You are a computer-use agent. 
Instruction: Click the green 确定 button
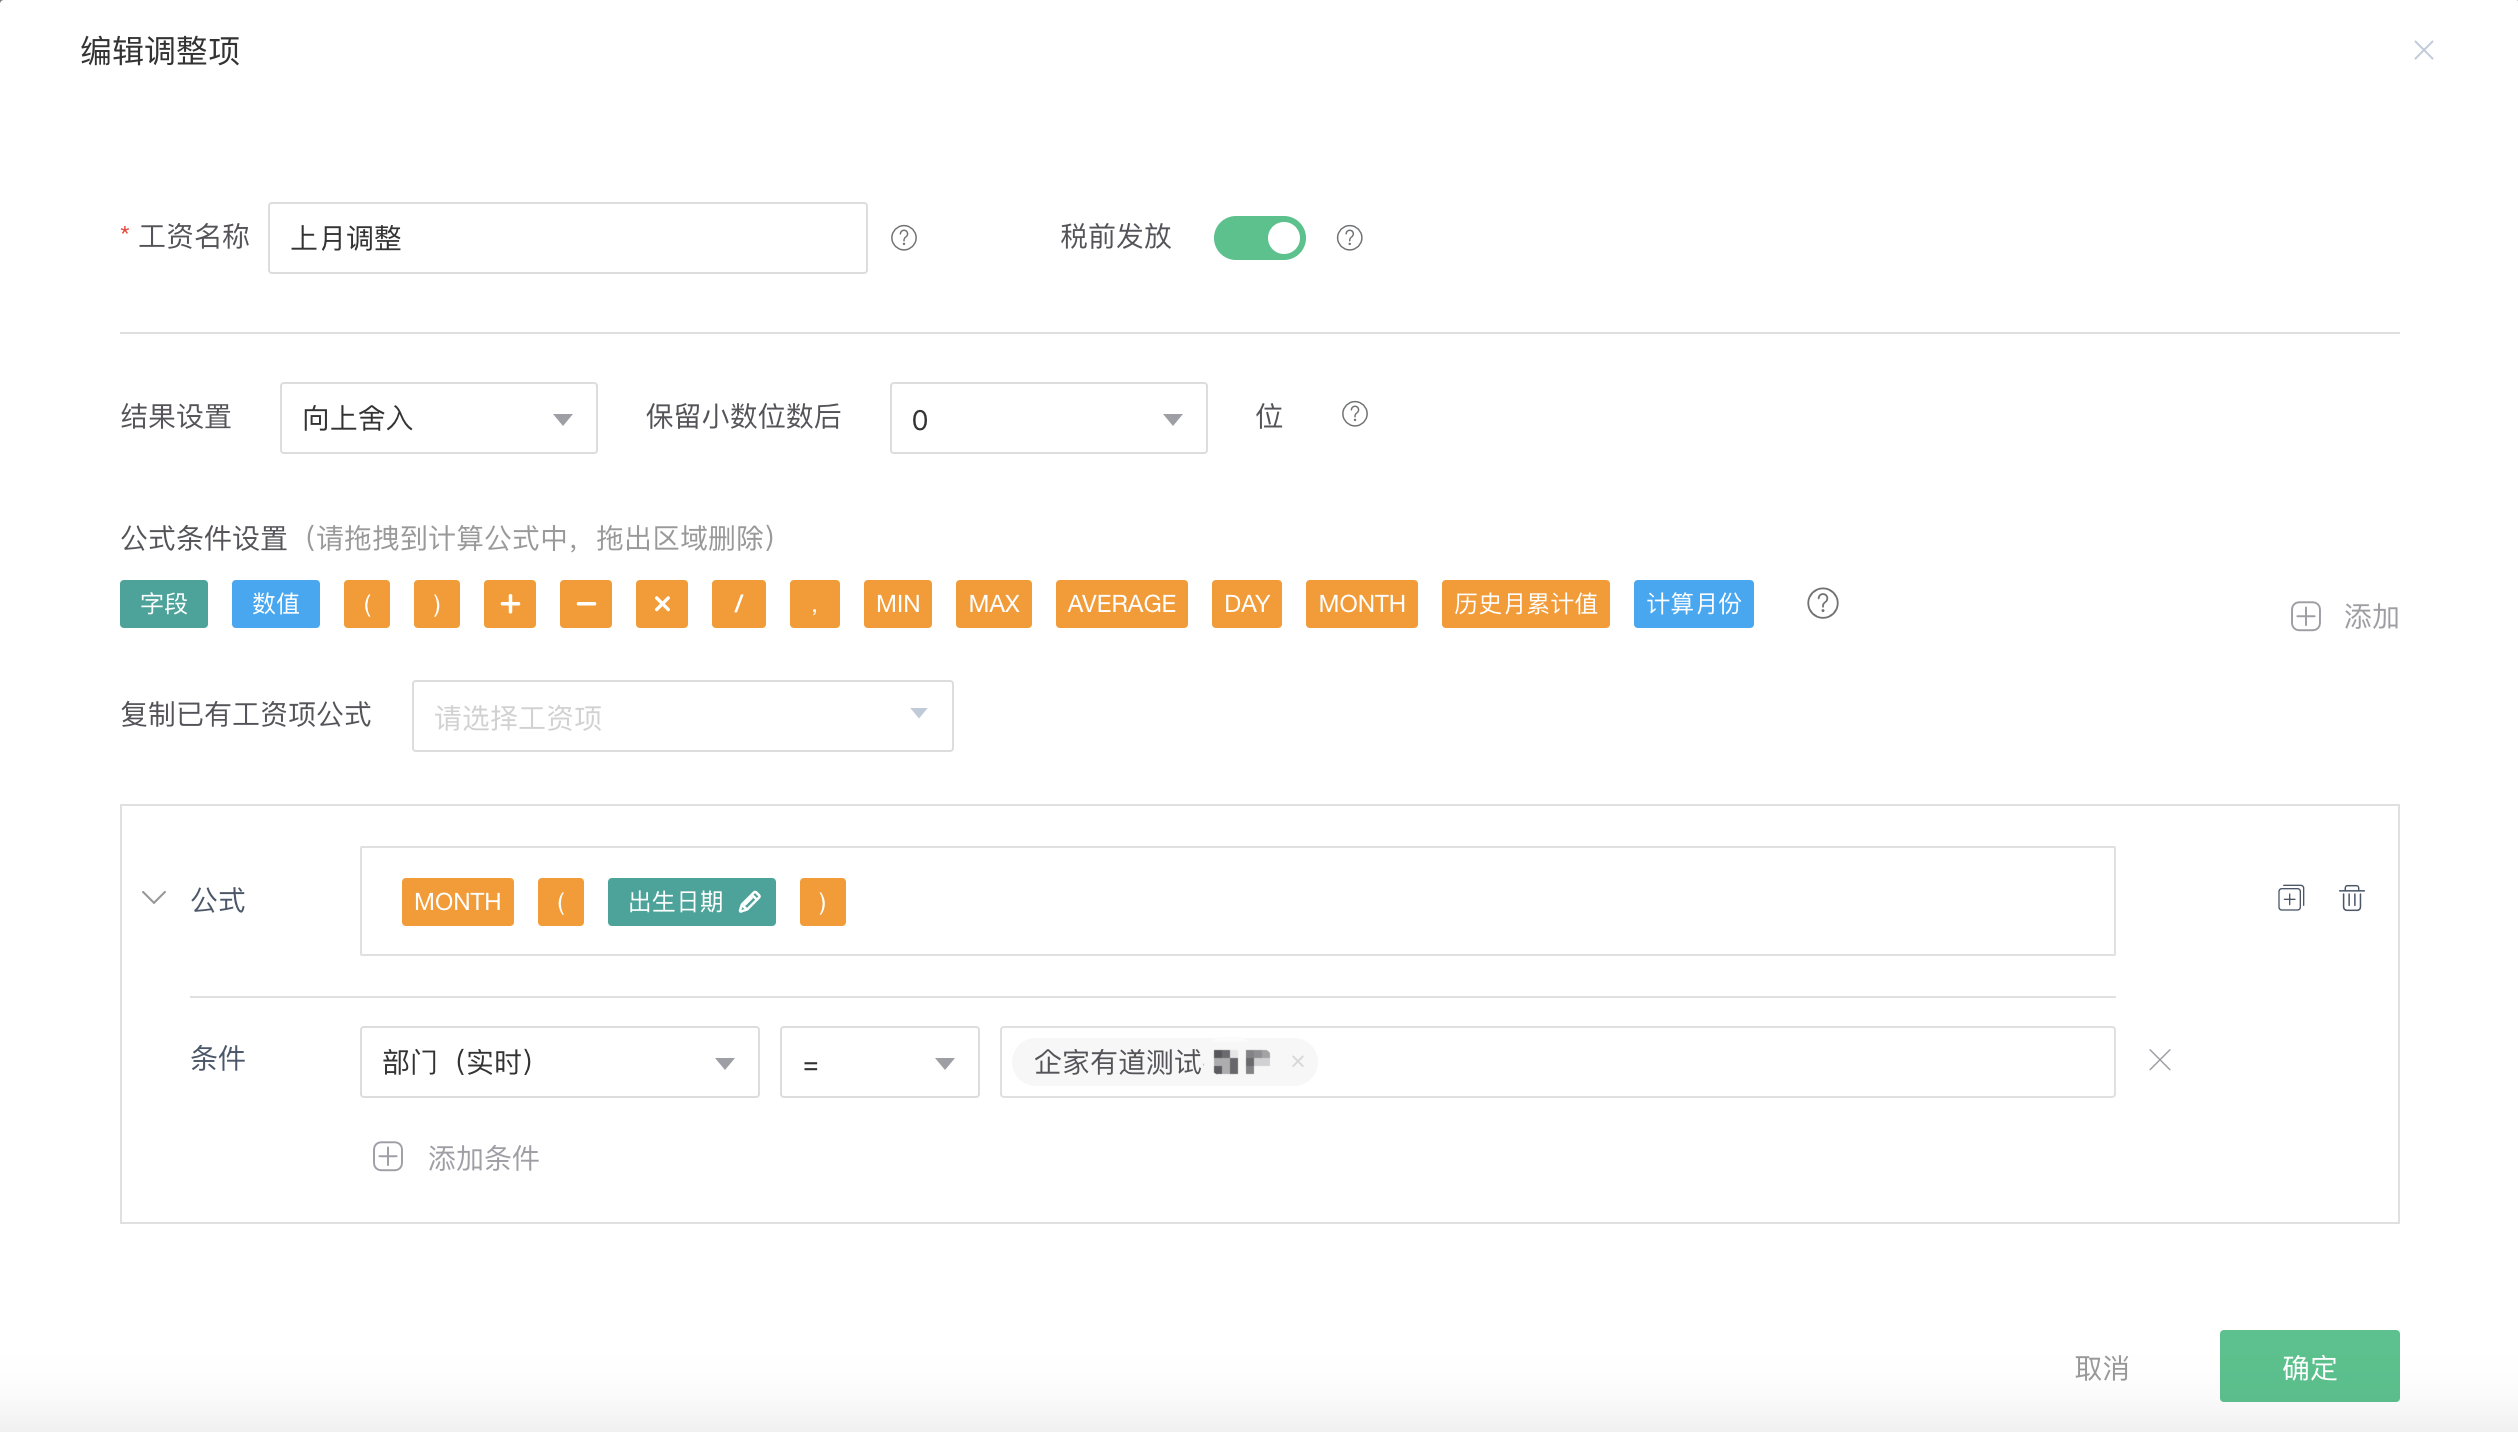tap(2308, 1366)
